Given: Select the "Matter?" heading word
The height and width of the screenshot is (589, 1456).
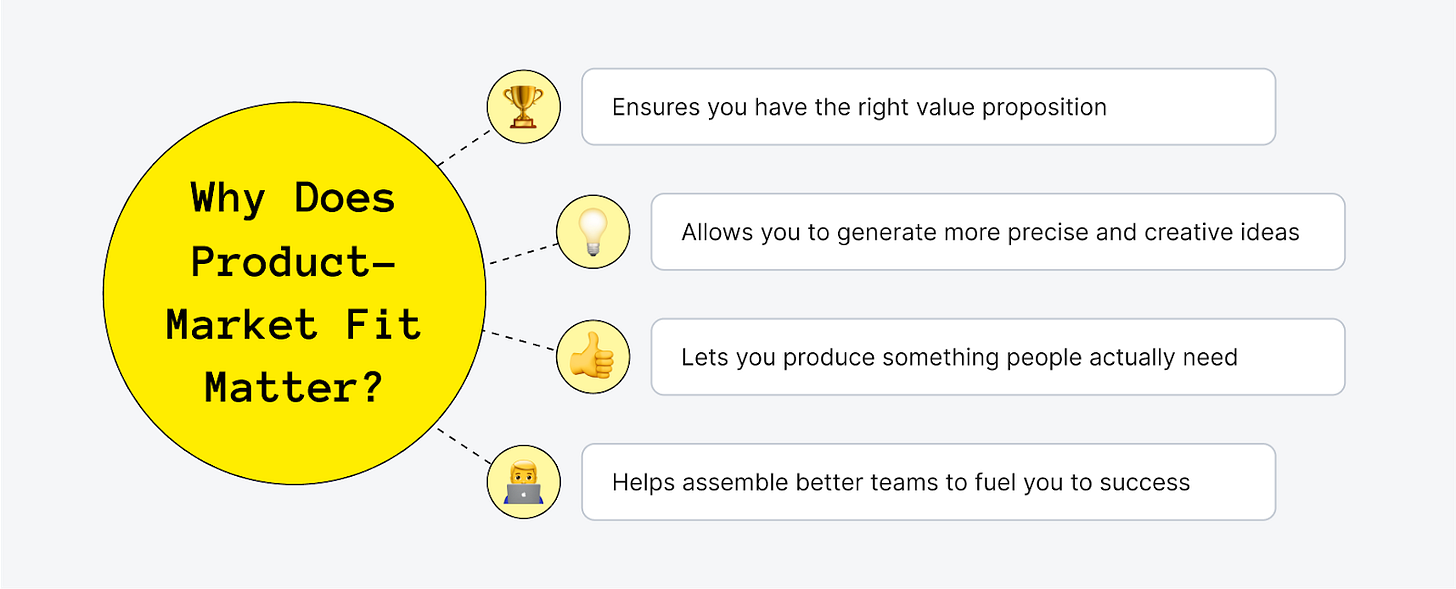Looking at the screenshot, I should [293, 388].
